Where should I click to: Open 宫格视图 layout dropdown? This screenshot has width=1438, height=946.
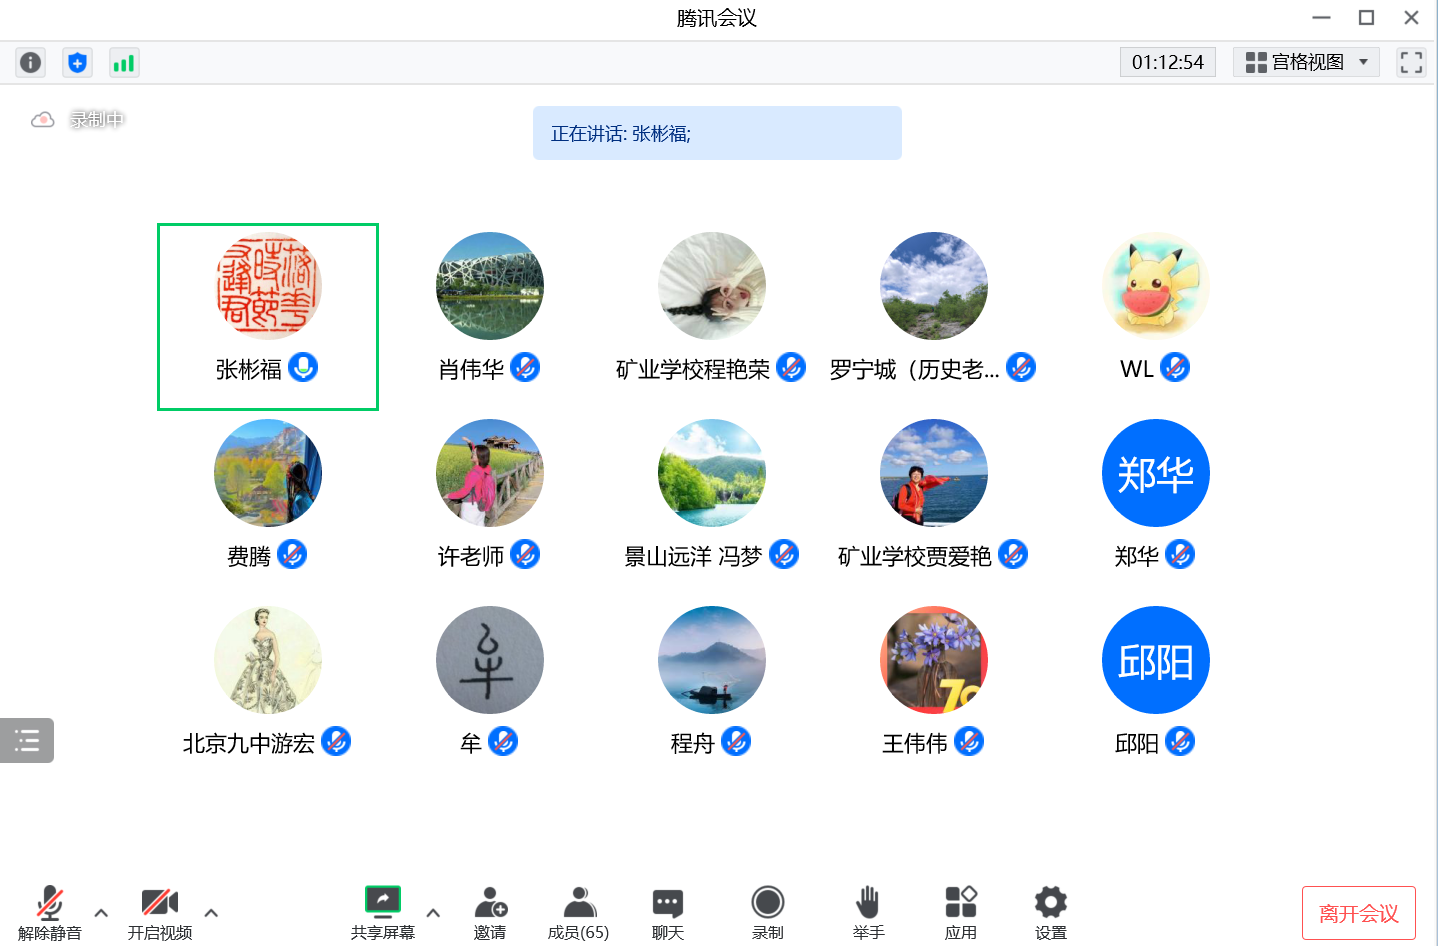pos(1306,62)
